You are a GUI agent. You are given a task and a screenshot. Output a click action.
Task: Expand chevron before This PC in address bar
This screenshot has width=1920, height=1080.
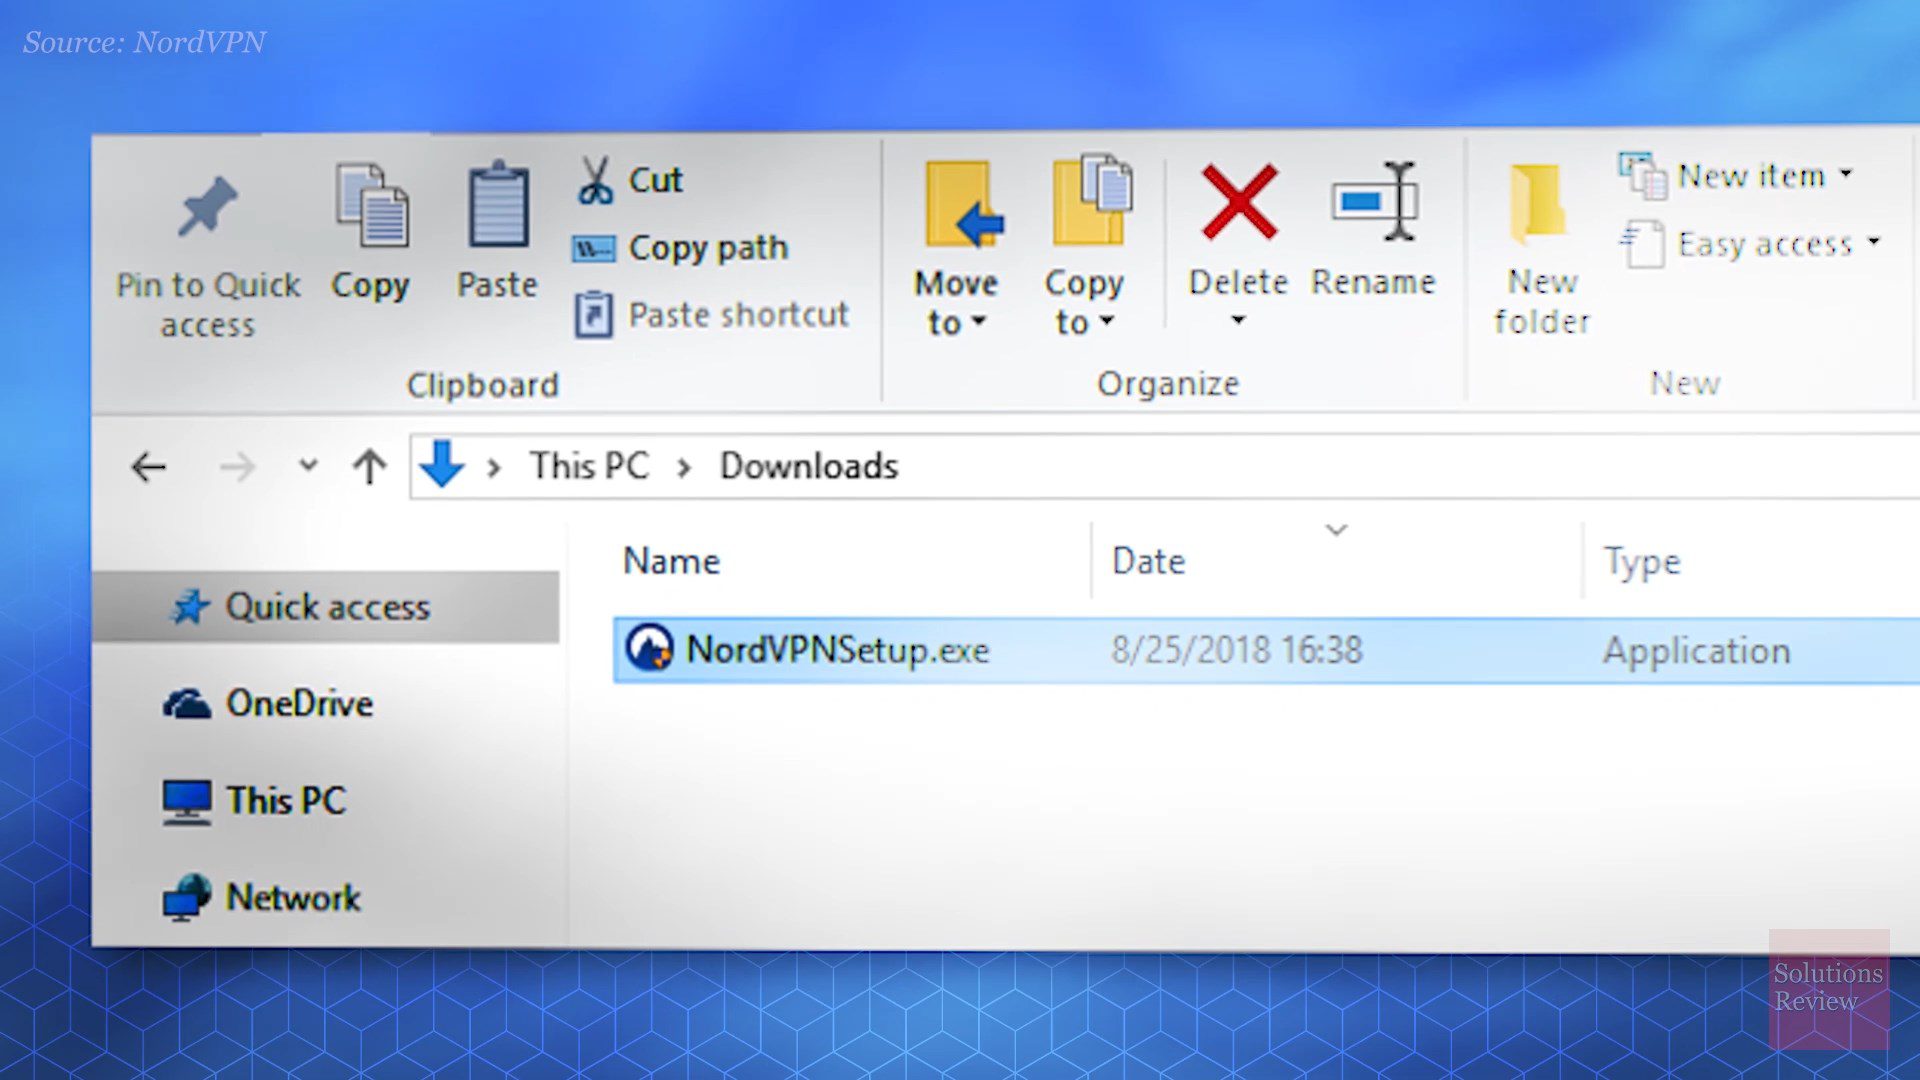(x=493, y=467)
